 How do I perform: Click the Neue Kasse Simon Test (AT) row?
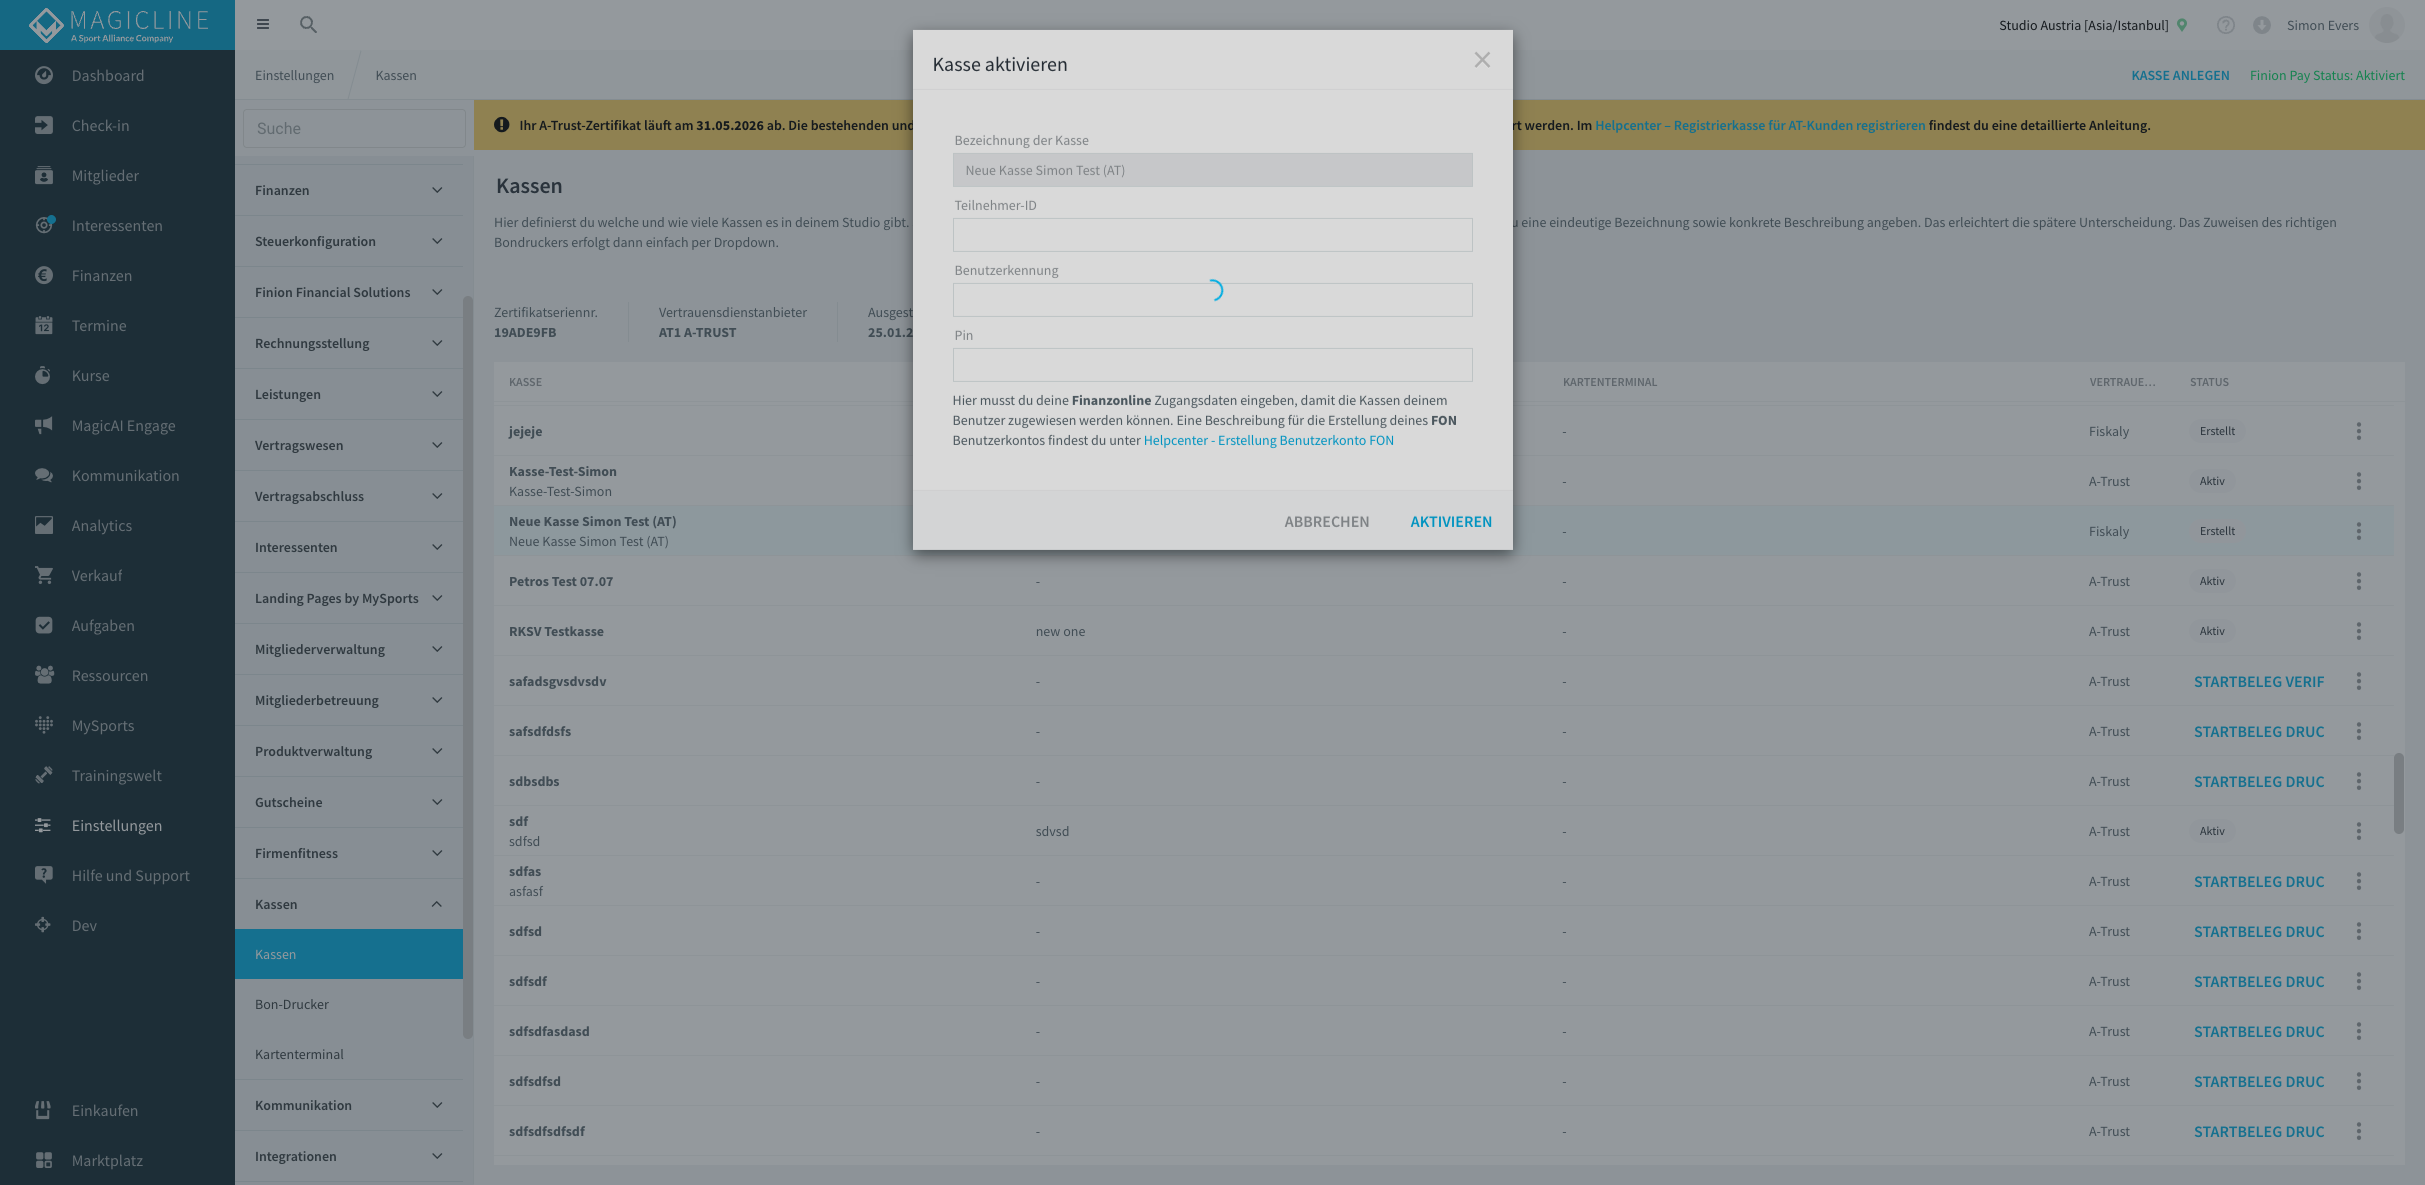click(1443, 531)
